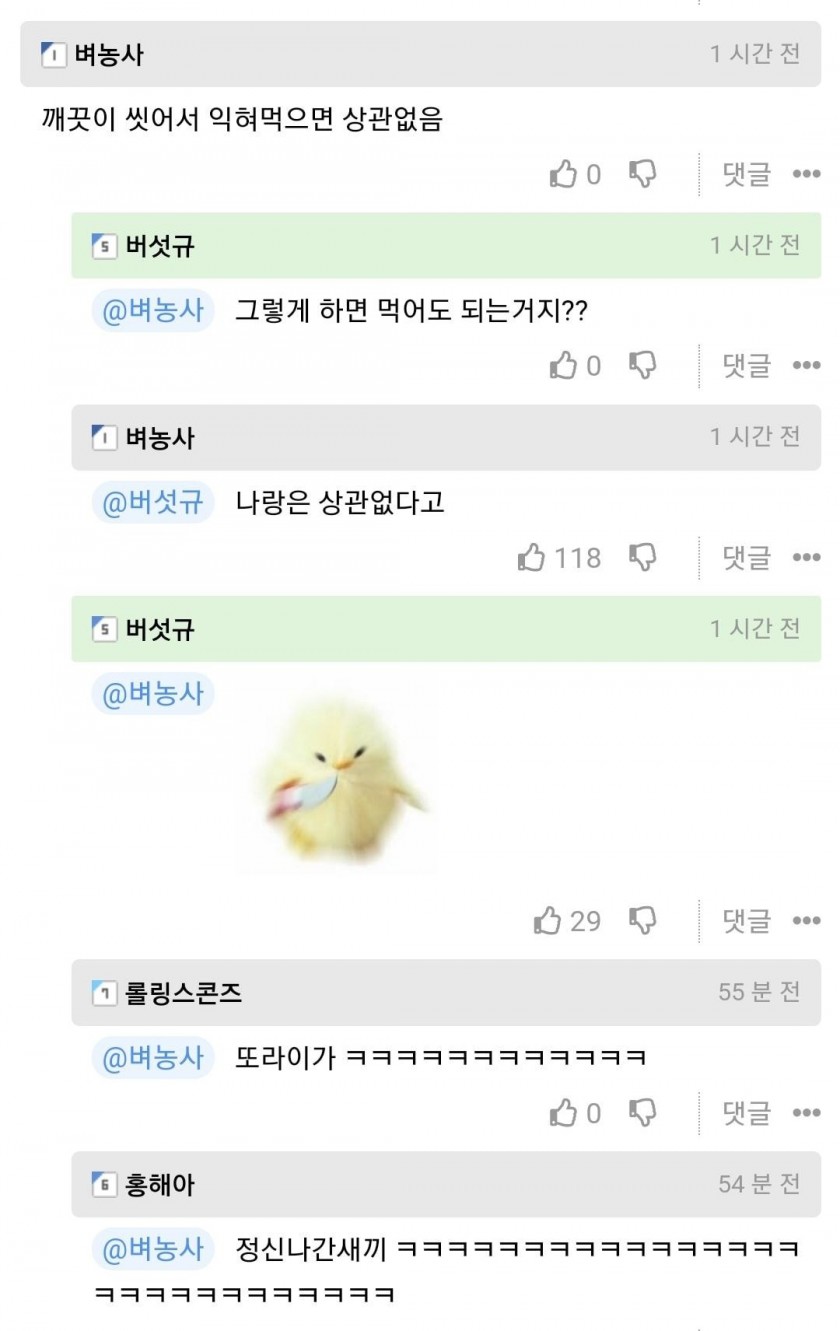Image resolution: width=840 pixels, height=1331 pixels.
Task: Reply via 댓글 on 벼농사's top comment
Action: (747, 175)
